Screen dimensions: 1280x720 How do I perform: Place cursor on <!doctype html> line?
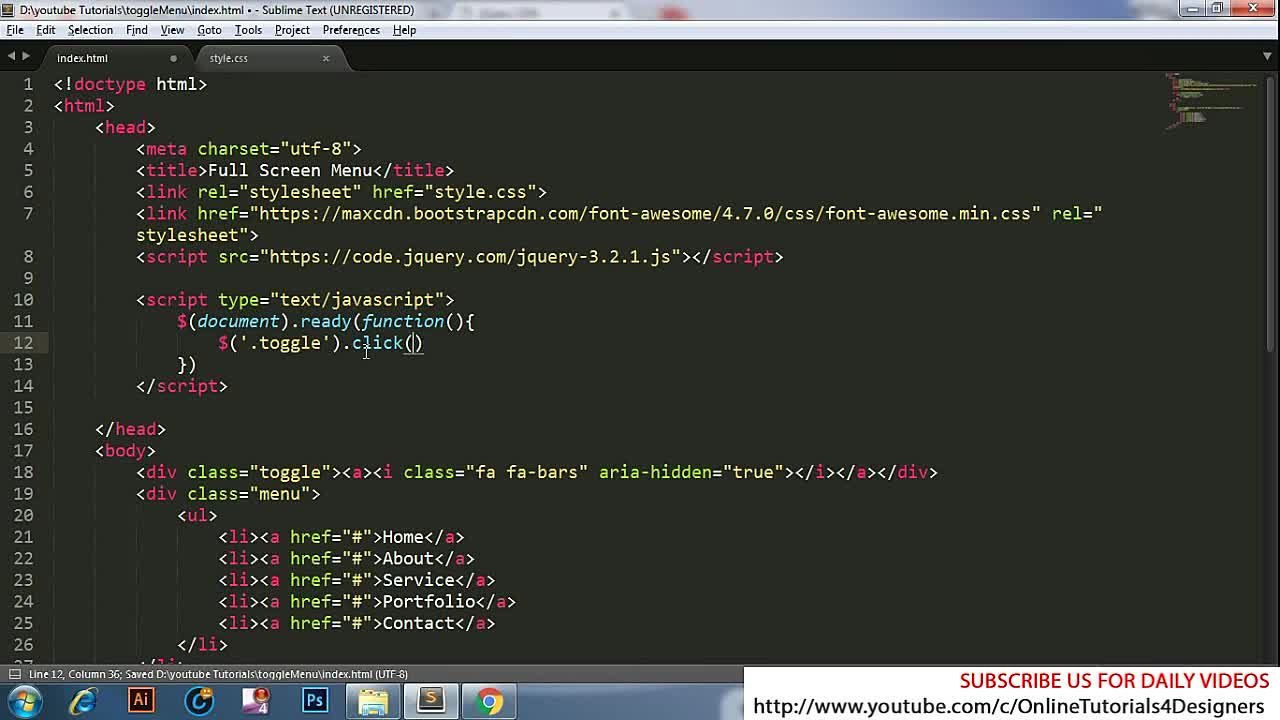(x=130, y=84)
